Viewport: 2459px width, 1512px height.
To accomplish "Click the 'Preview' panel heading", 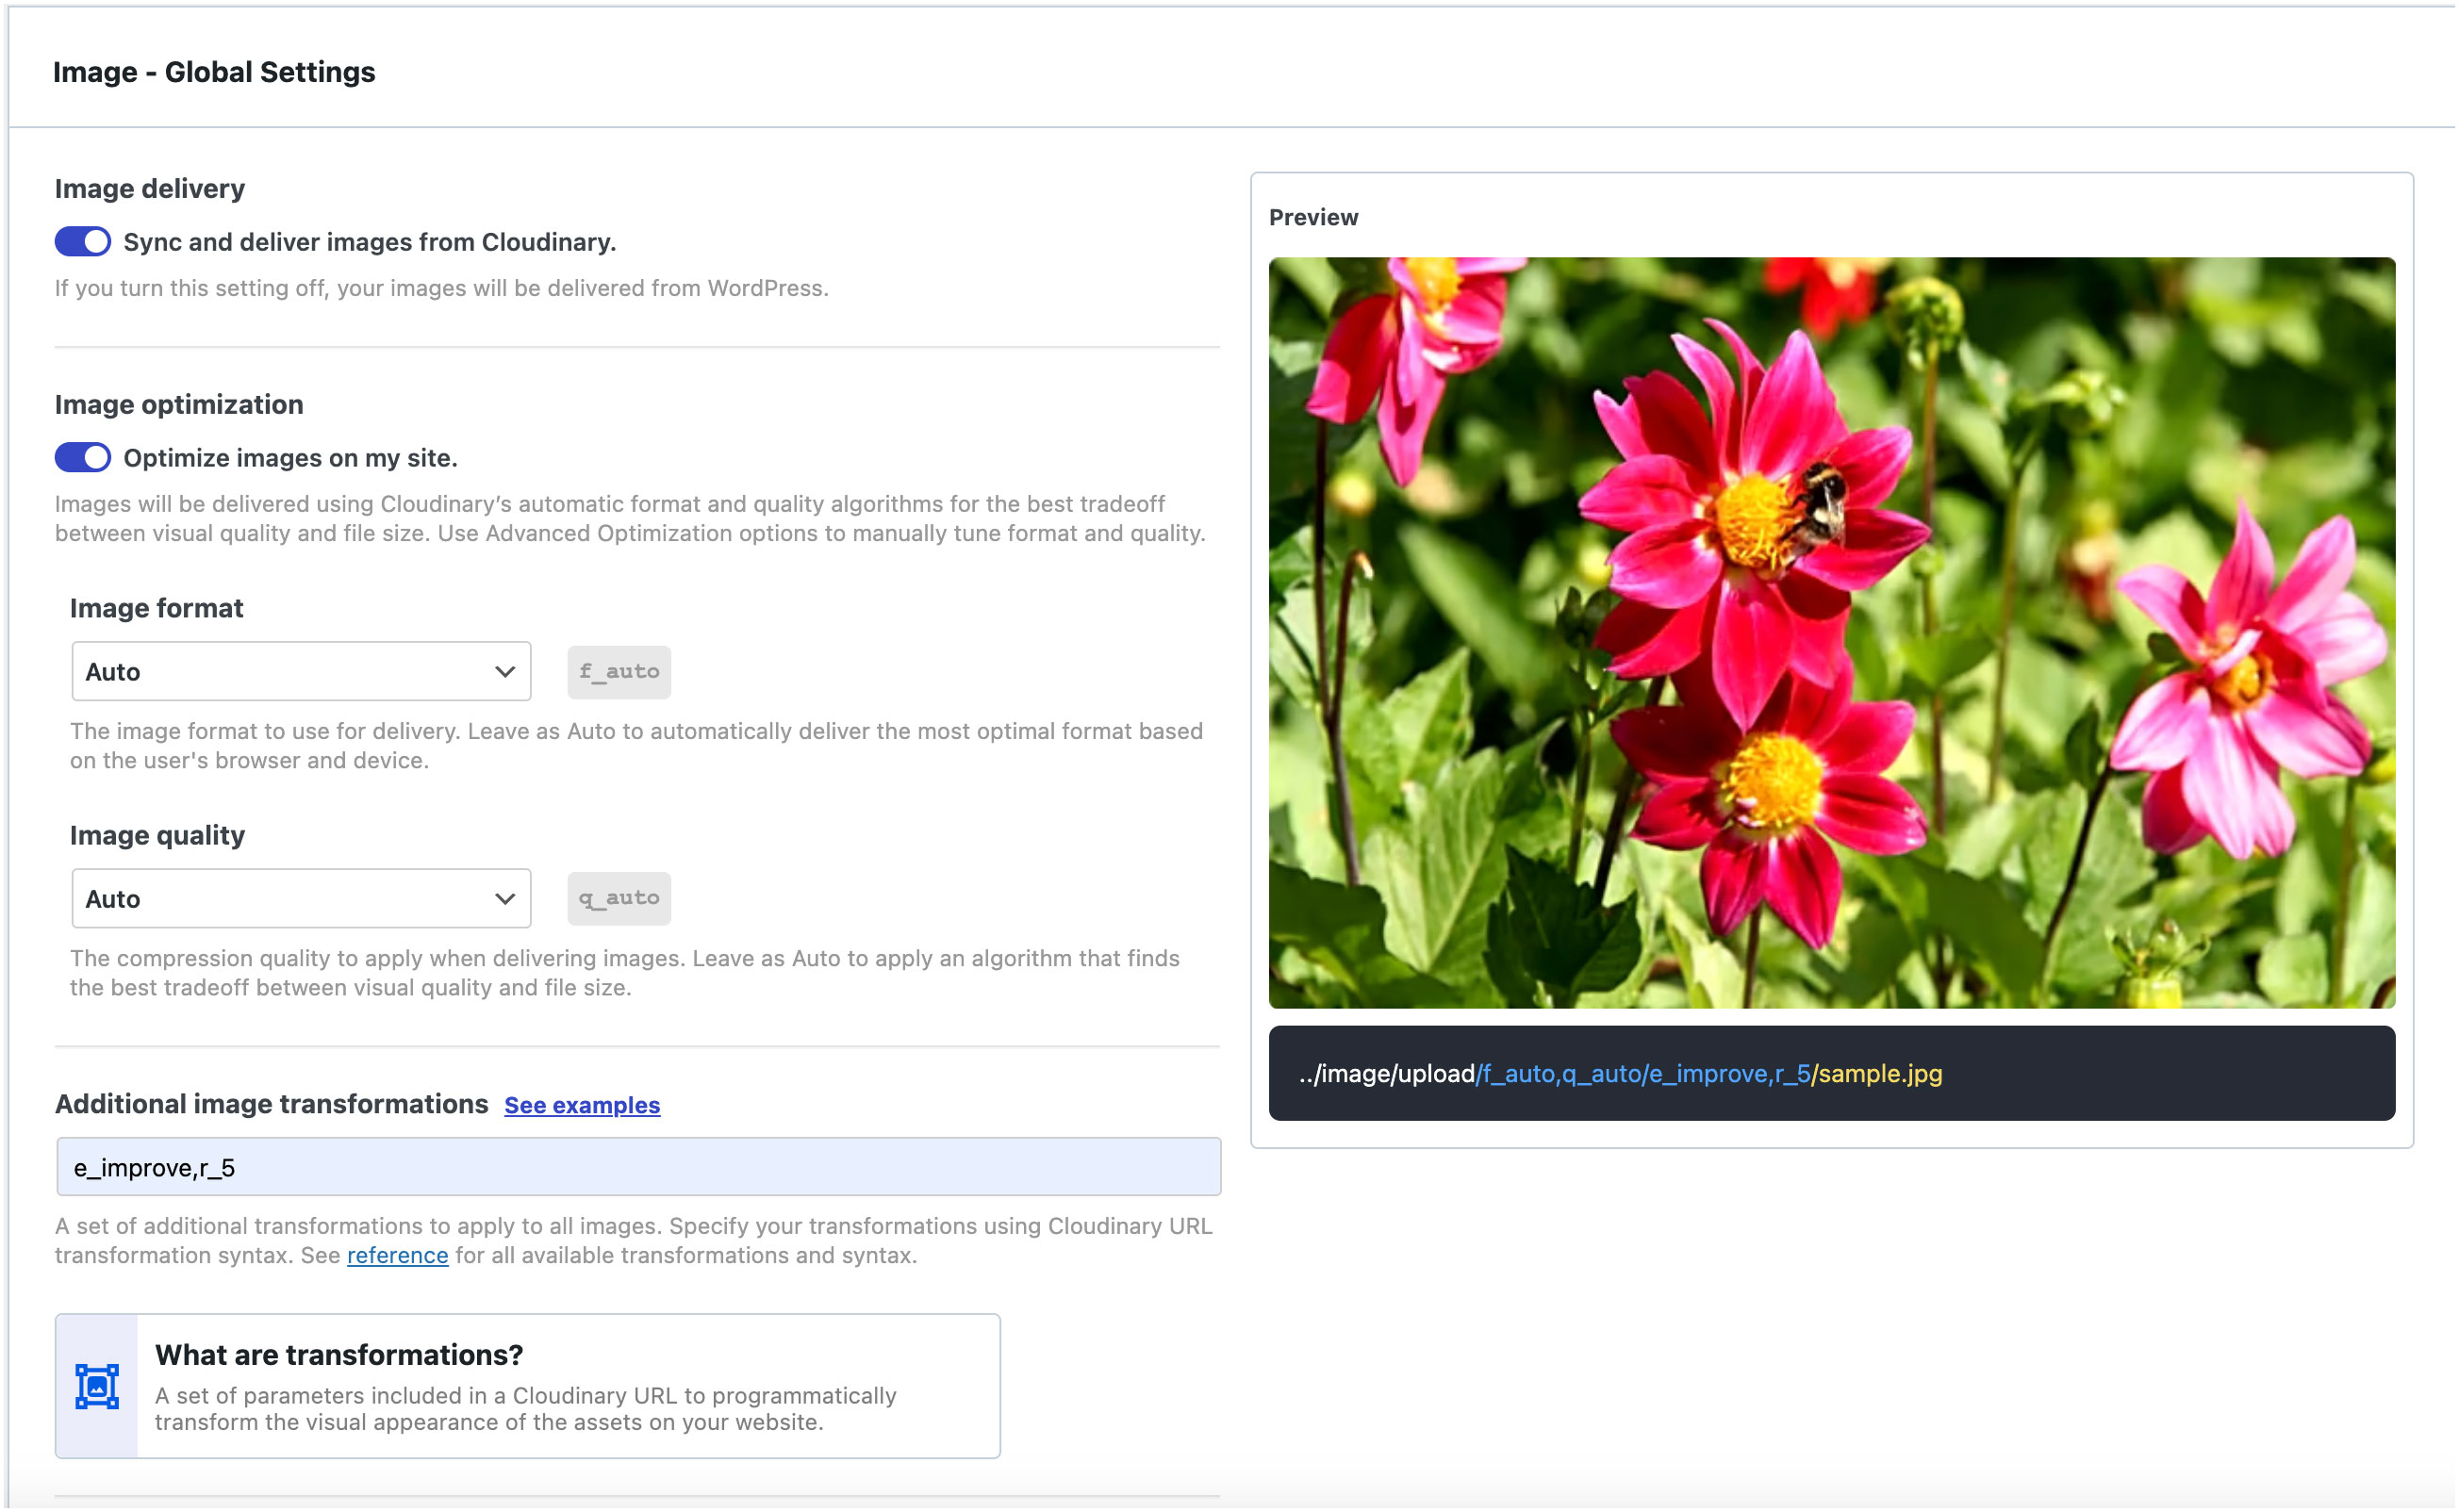I will [x=1314, y=218].
